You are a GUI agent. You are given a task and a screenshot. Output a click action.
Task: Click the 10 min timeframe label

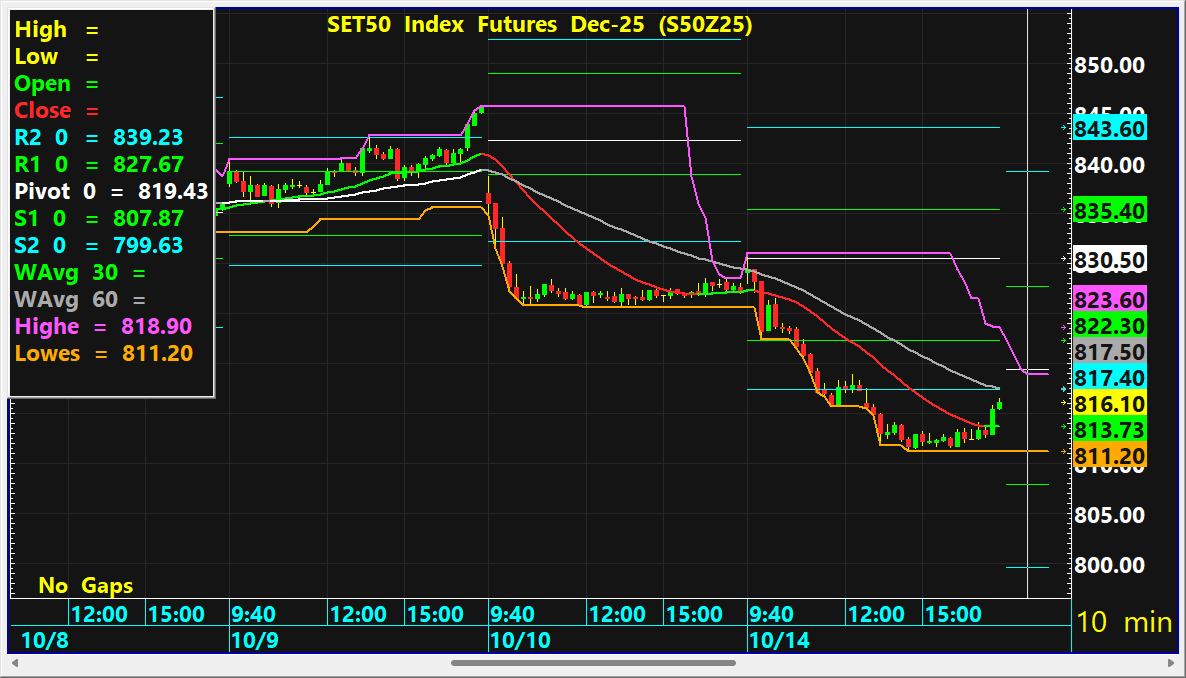pyautogui.click(x=1123, y=622)
